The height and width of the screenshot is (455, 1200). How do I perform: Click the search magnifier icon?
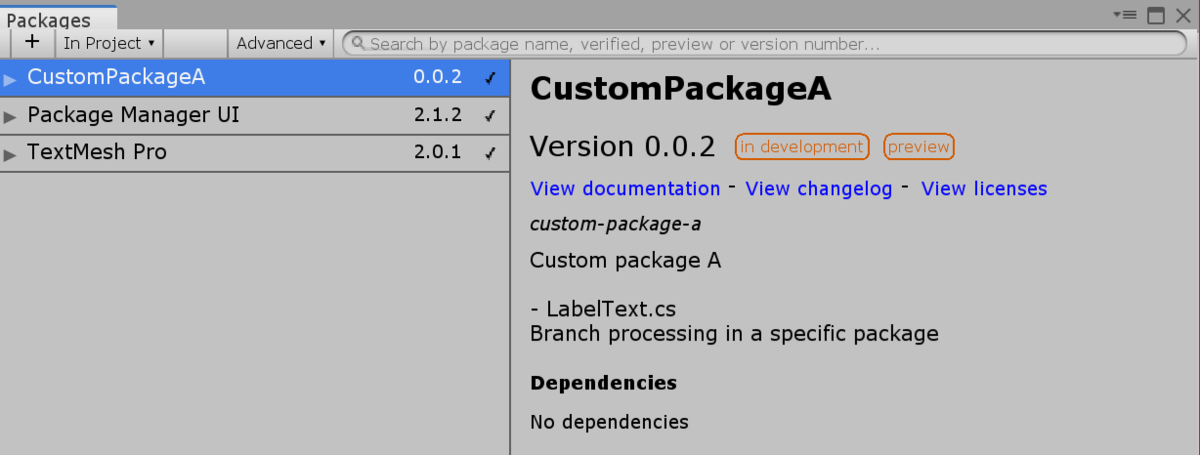(358, 44)
